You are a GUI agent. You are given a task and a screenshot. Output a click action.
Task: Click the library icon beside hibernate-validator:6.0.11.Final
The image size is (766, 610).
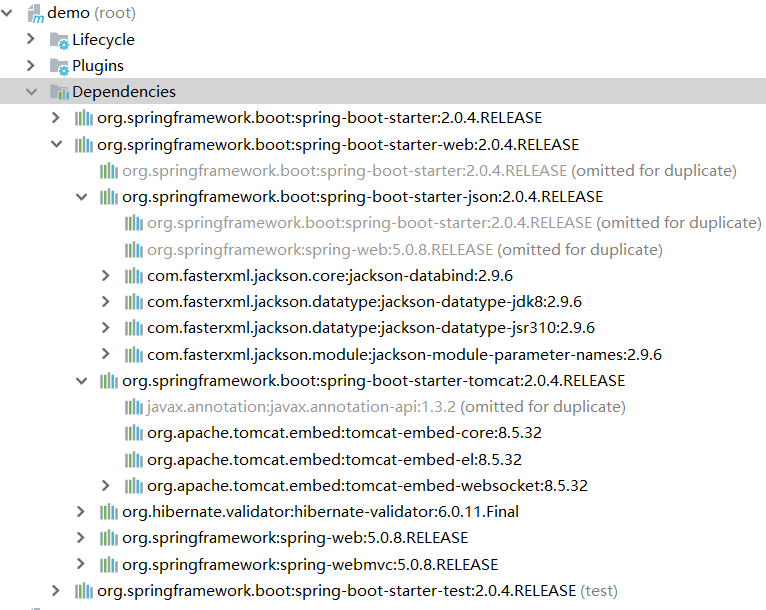tap(108, 512)
